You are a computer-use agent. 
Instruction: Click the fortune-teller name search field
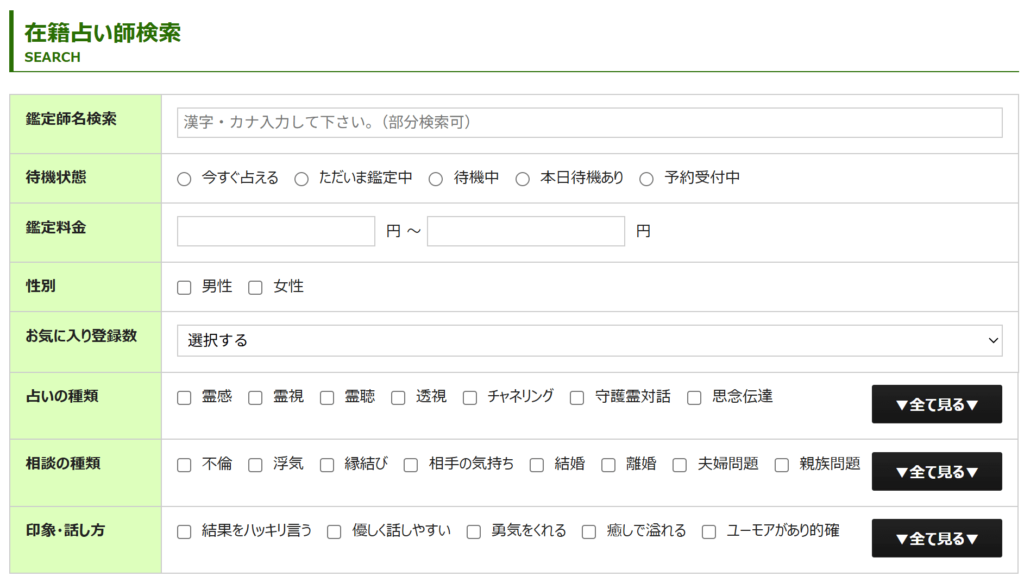(x=588, y=122)
